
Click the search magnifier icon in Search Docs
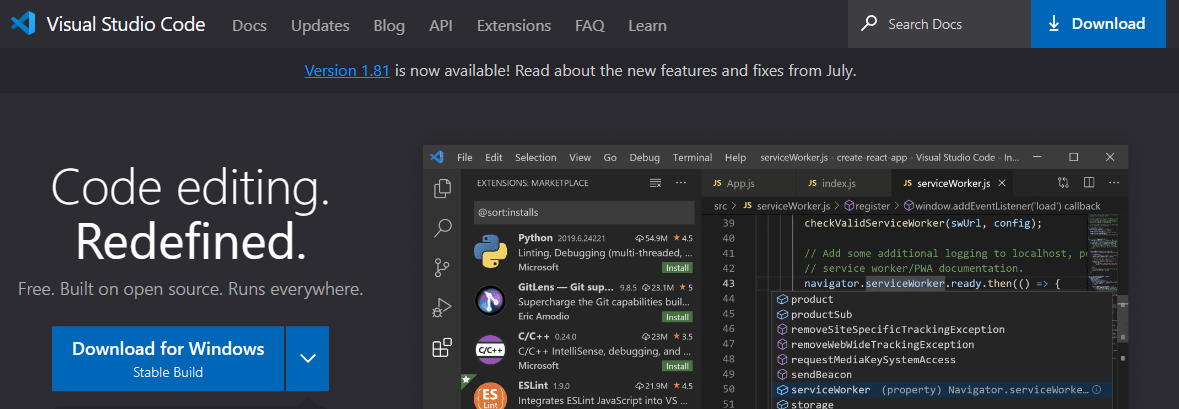pyautogui.click(x=868, y=23)
